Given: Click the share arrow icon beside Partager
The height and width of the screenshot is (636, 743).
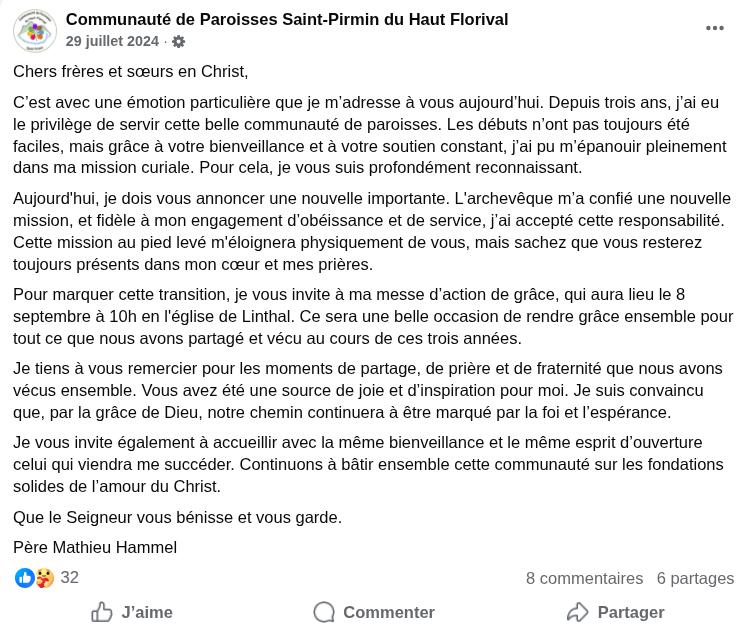Looking at the screenshot, I should pyautogui.click(x=577, y=612).
